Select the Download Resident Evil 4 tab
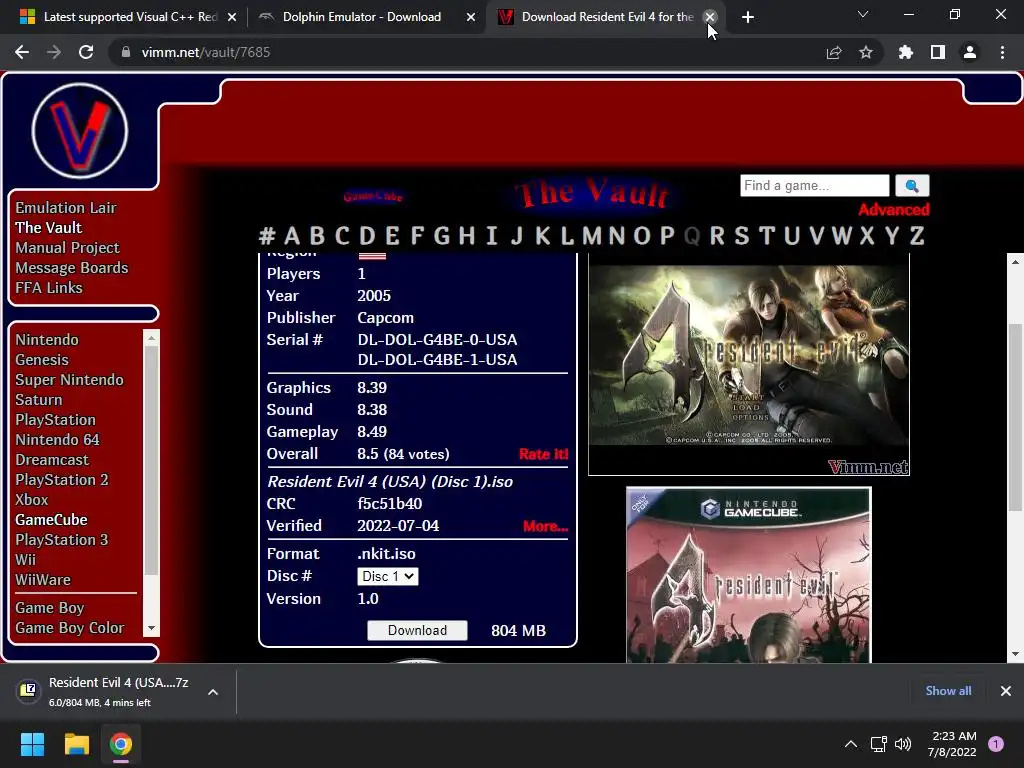The height and width of the screenshot is (768, 1024). point(607,17)
